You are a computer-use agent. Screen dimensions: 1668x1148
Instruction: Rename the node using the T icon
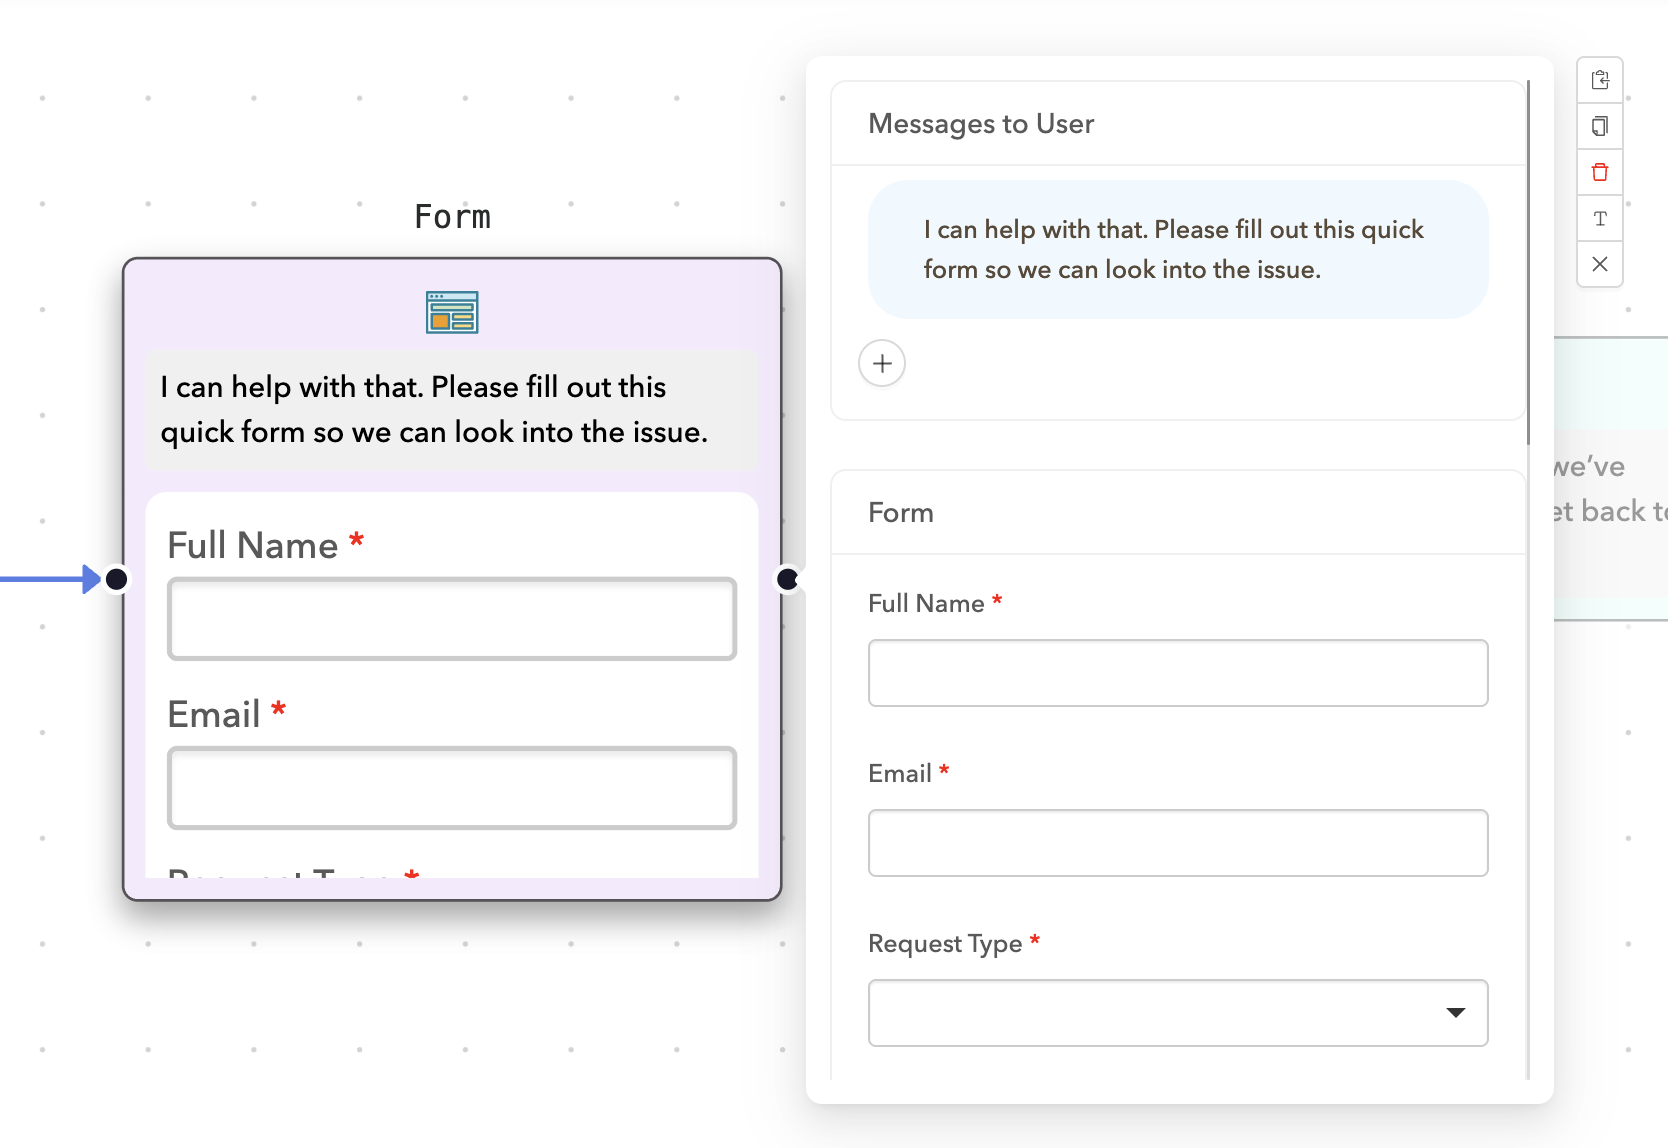1600,218
